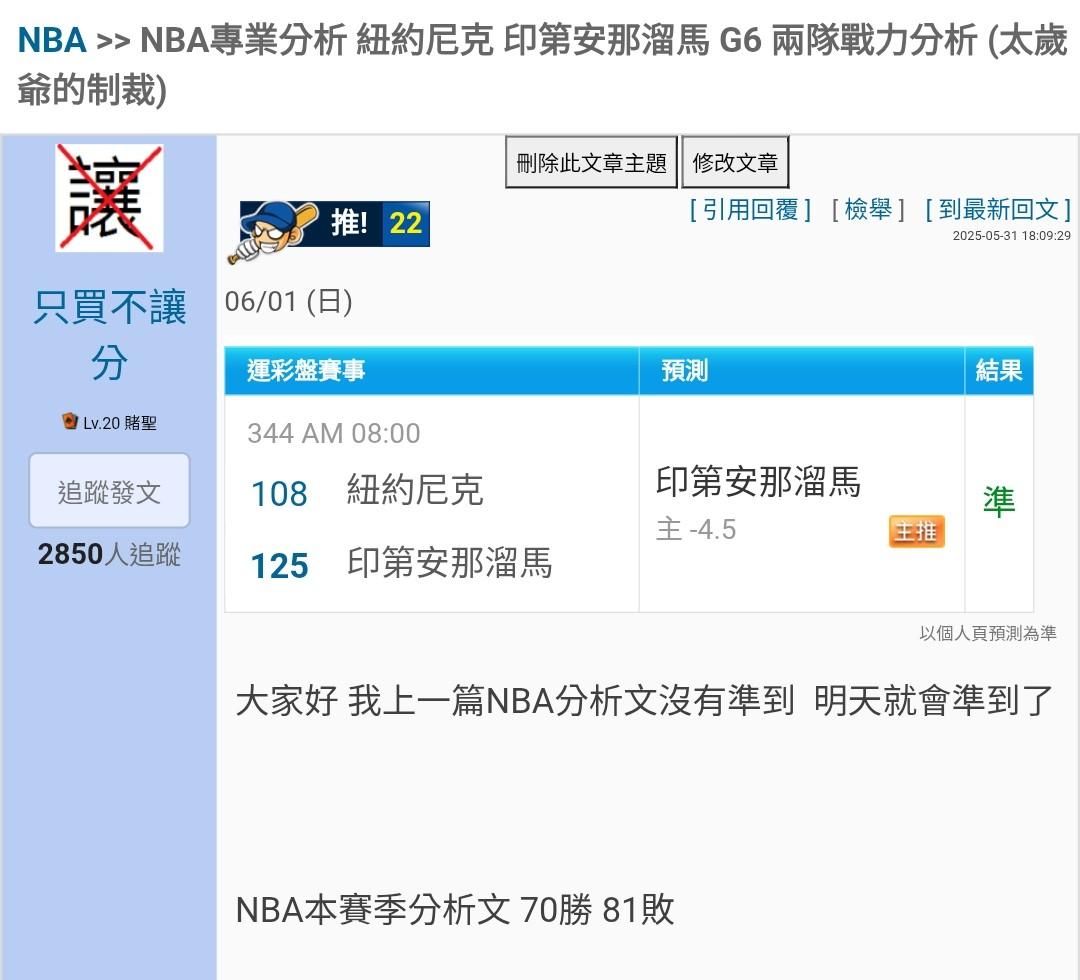Click the green 準 result mark
Screen dimensions: 1080x980
tap(999, 501)
